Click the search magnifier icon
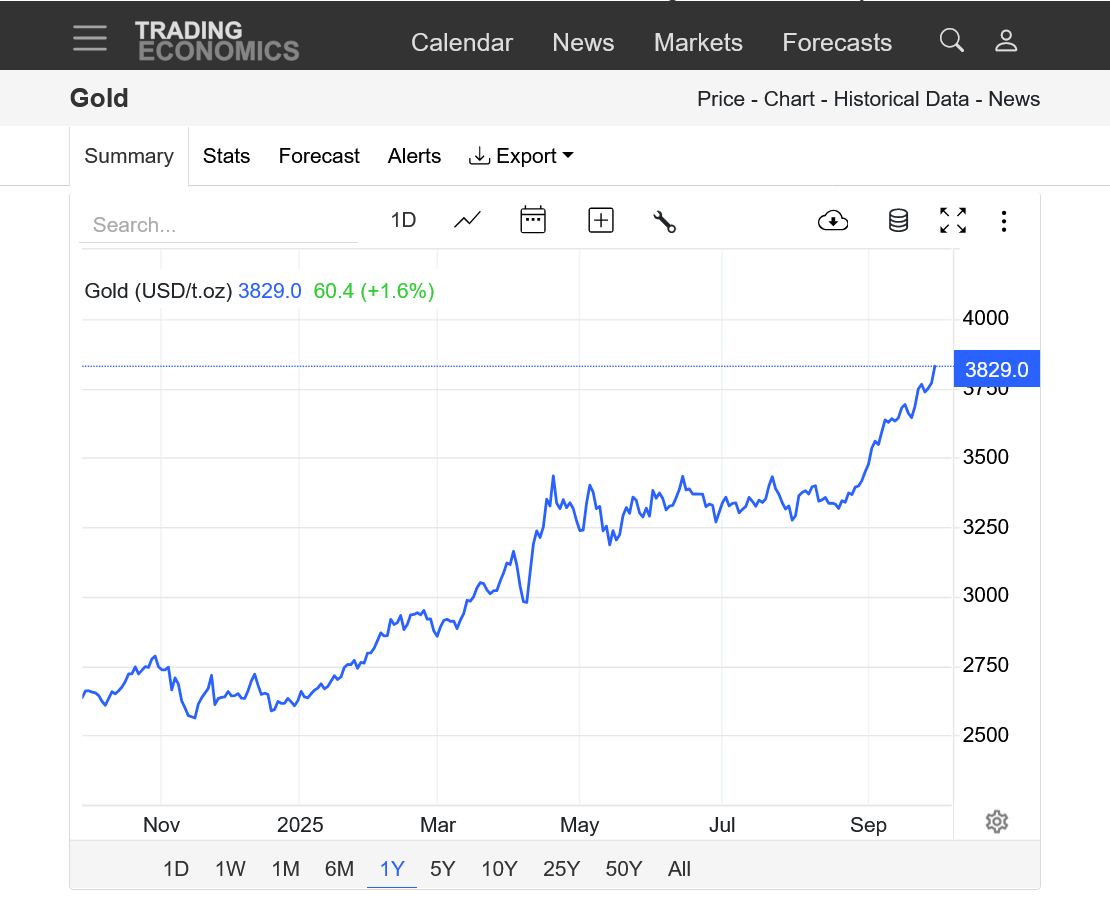 pos(952,40)
